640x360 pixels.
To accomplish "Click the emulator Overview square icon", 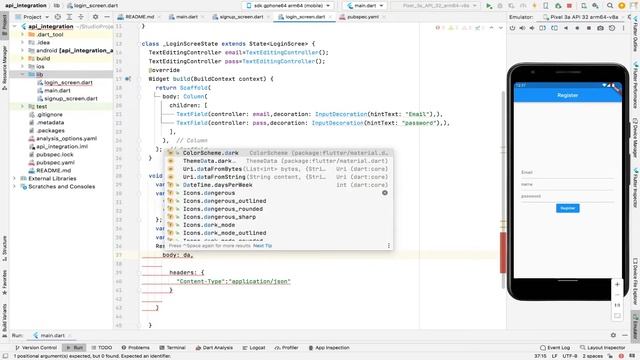I will (x=589, y=28).
